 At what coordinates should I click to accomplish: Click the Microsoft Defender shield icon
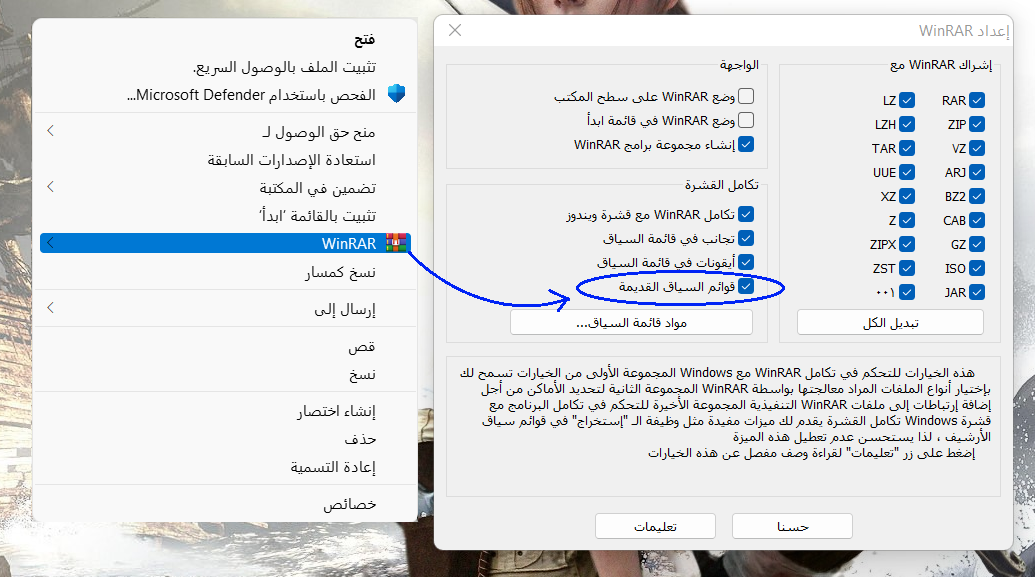[x=396, y=94]
